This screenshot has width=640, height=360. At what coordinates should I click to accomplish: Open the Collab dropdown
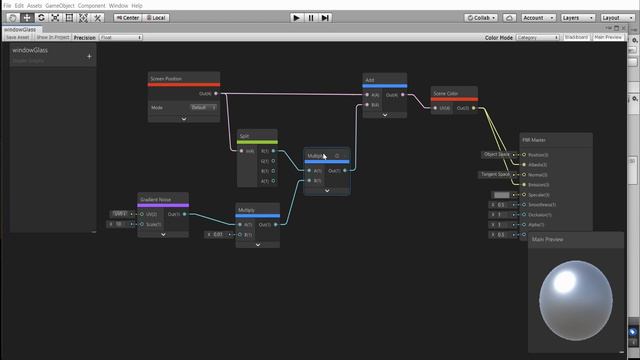481,18
